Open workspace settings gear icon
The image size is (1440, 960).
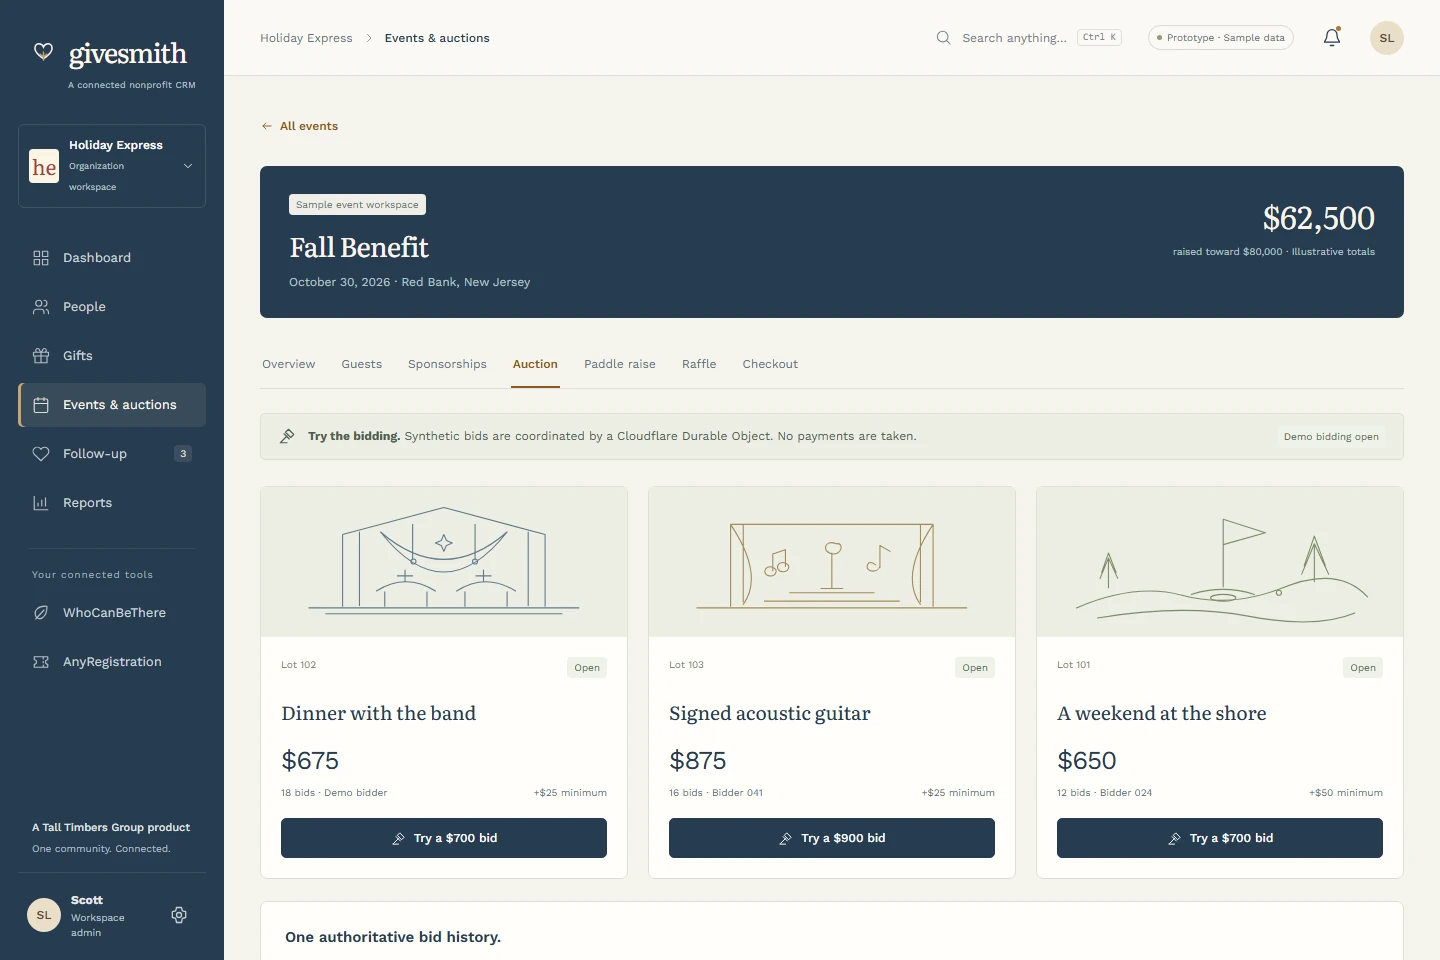click(x=179, y=915)
